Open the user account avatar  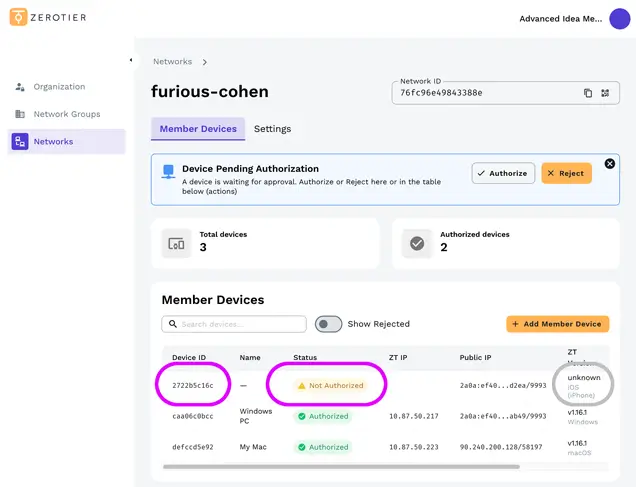(x=619, y=19)
